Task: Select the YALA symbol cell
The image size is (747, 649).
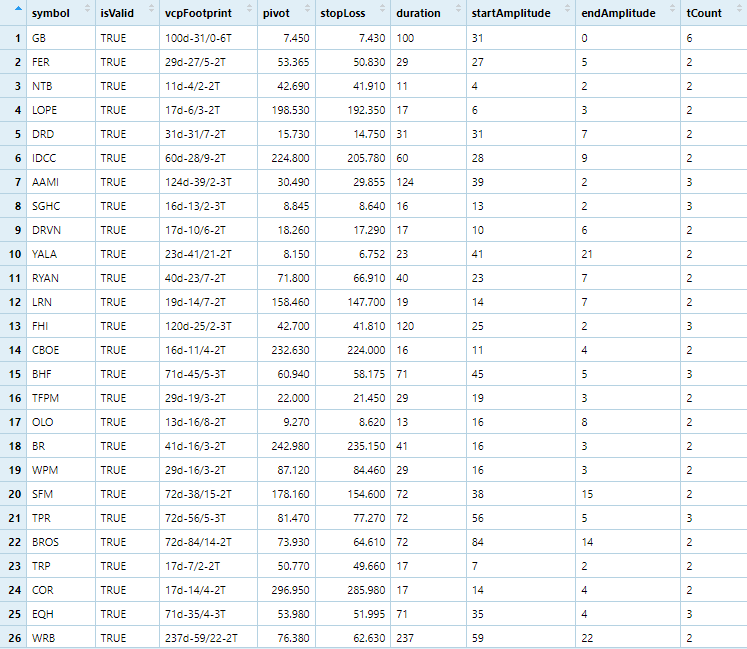Action: pyautogui.click(x=61, y=254)
